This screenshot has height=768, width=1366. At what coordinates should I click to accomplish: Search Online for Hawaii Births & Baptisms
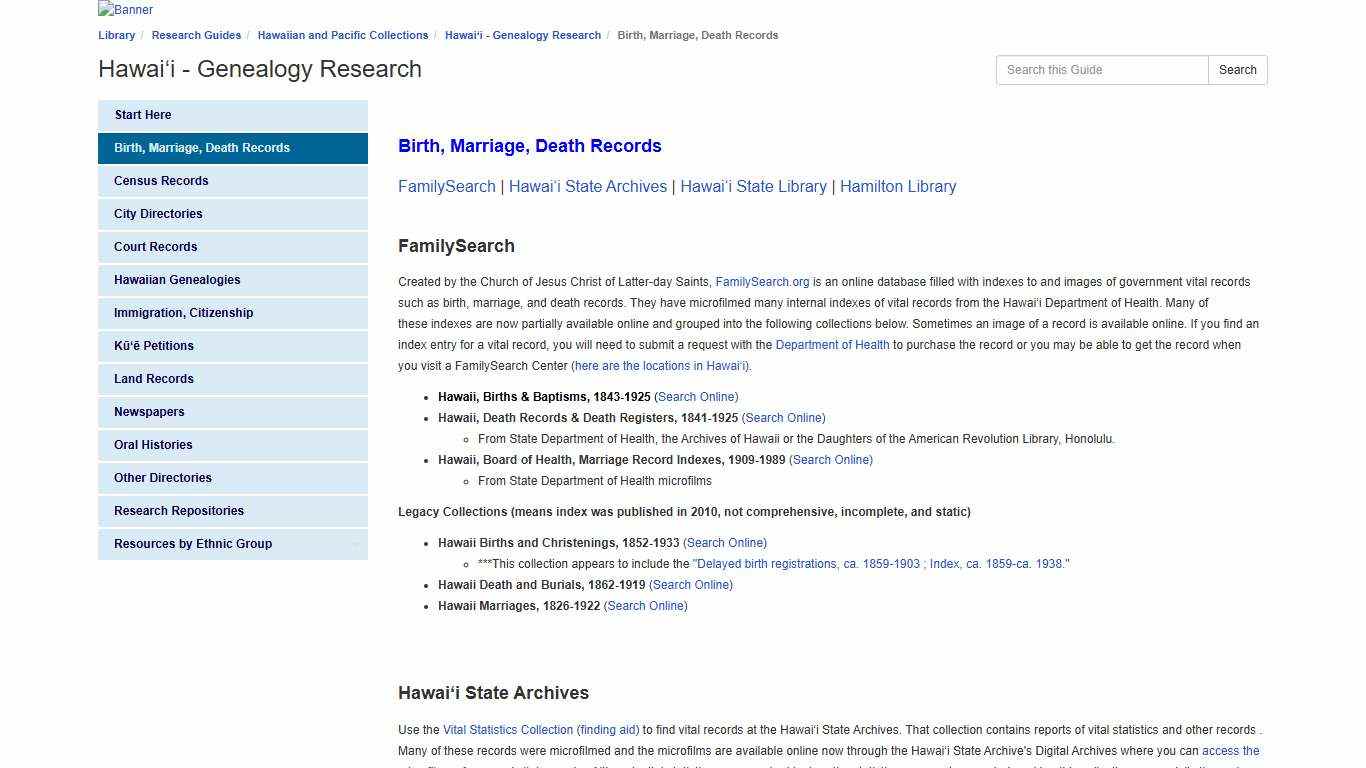[x=696, y=396]
